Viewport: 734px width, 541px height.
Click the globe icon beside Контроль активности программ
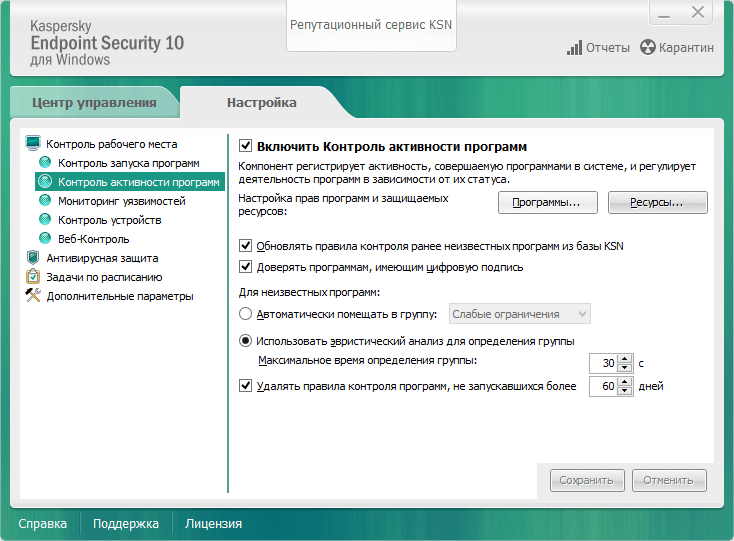pos(45,182)
